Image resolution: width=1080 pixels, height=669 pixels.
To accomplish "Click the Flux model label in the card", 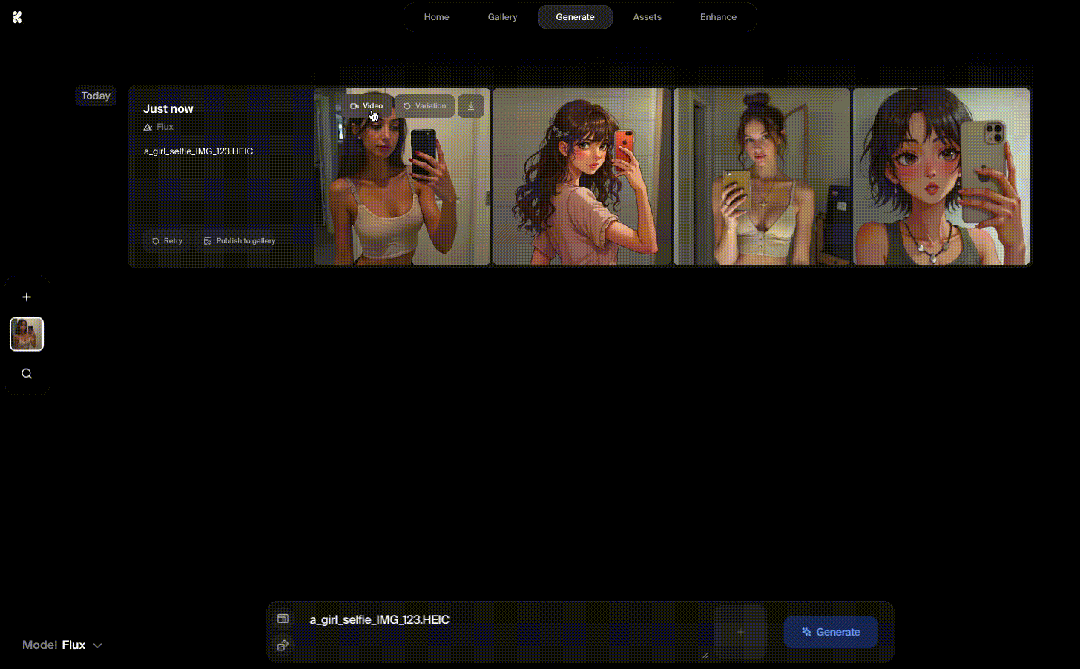I will [x=158, y=127].
